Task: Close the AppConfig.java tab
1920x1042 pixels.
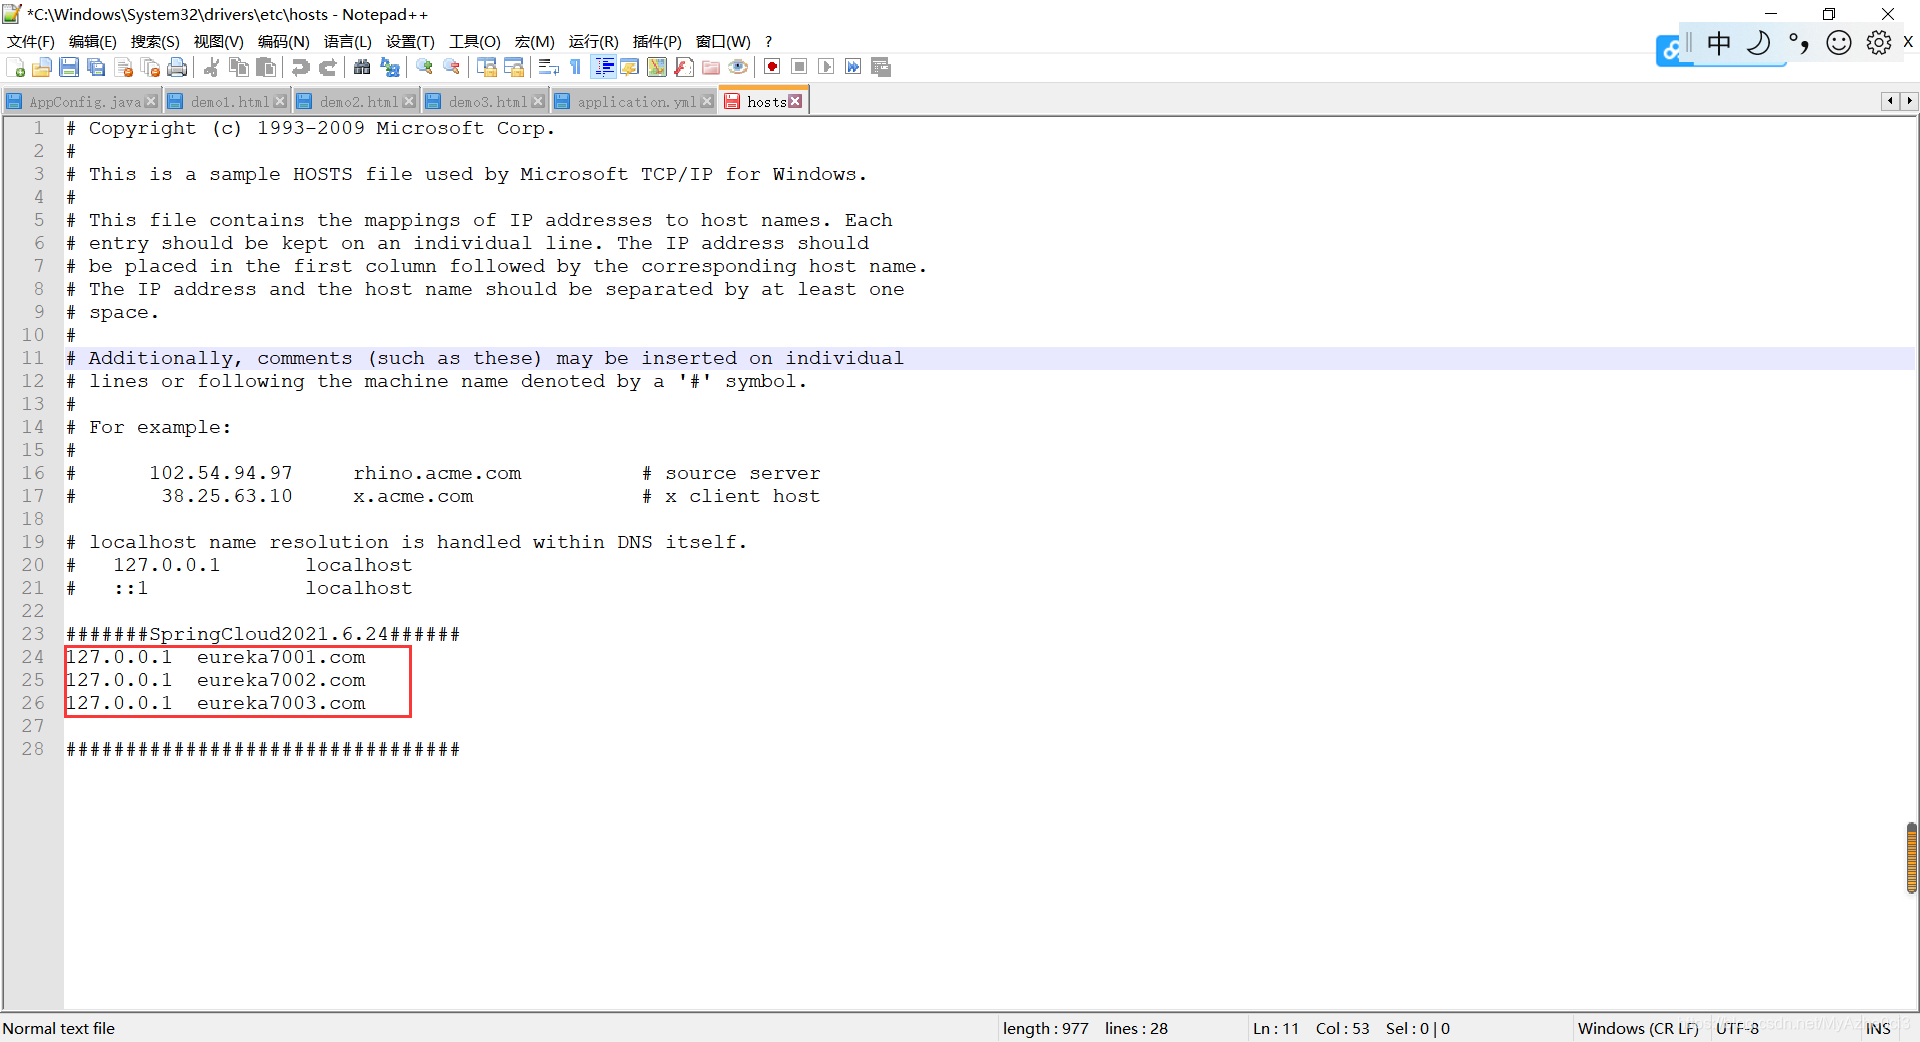Action: (x=151, y=102)
